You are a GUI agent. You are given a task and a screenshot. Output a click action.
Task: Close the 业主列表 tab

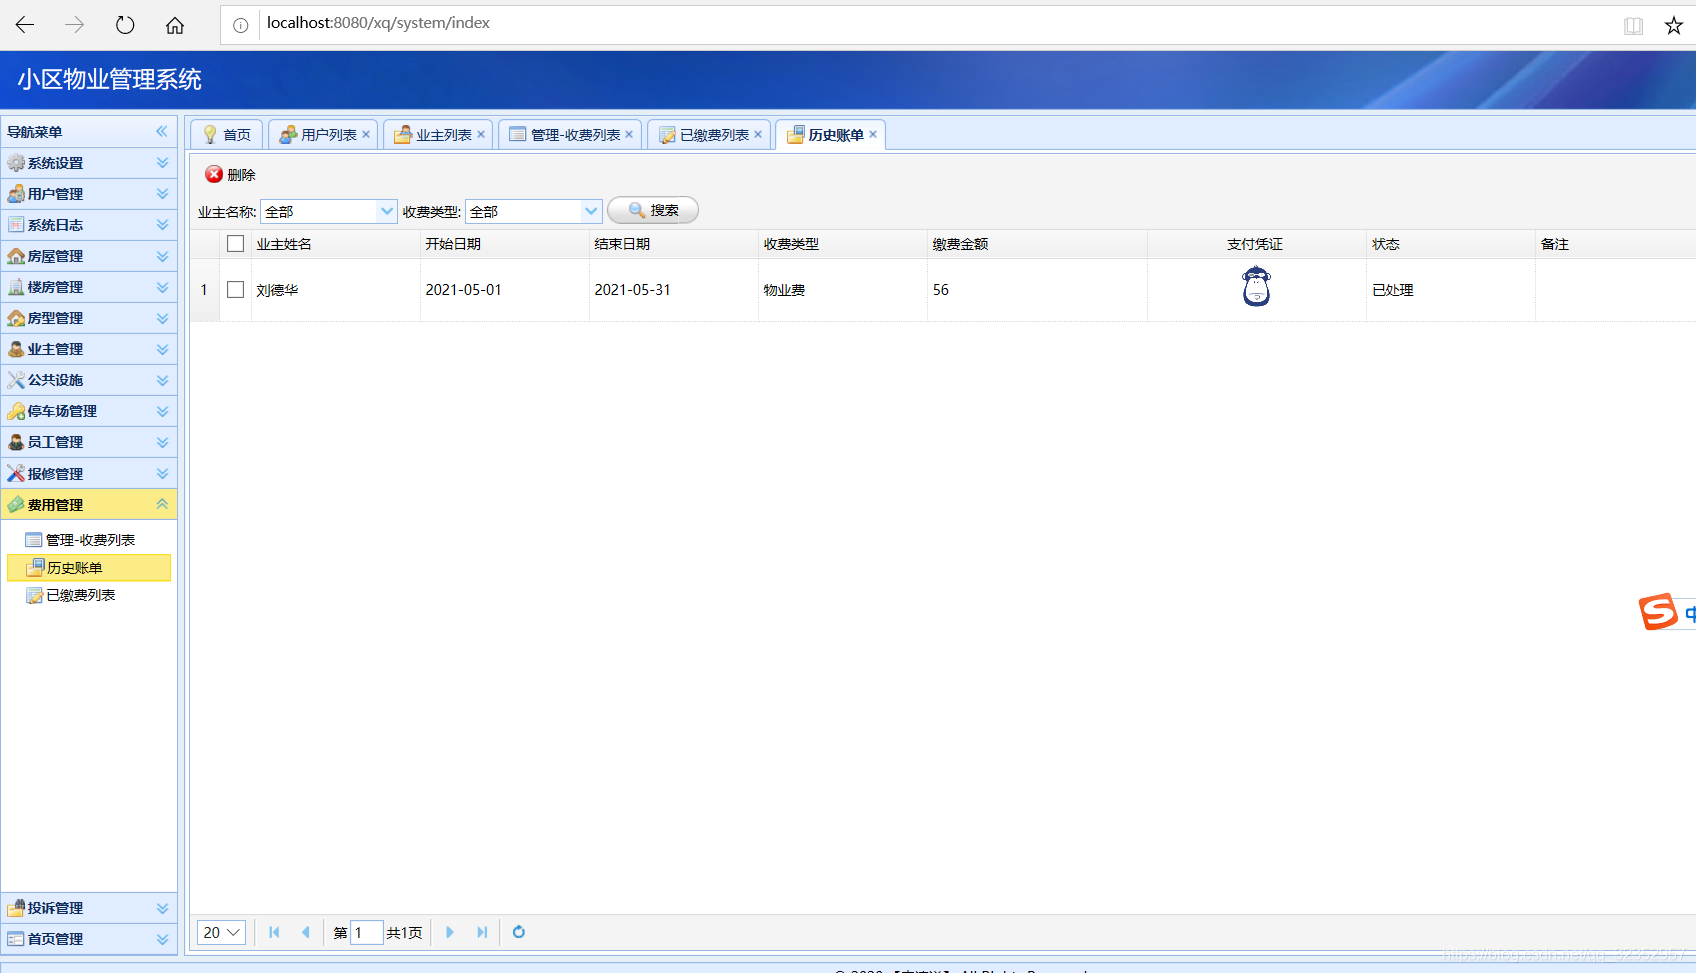coord(481,135)
